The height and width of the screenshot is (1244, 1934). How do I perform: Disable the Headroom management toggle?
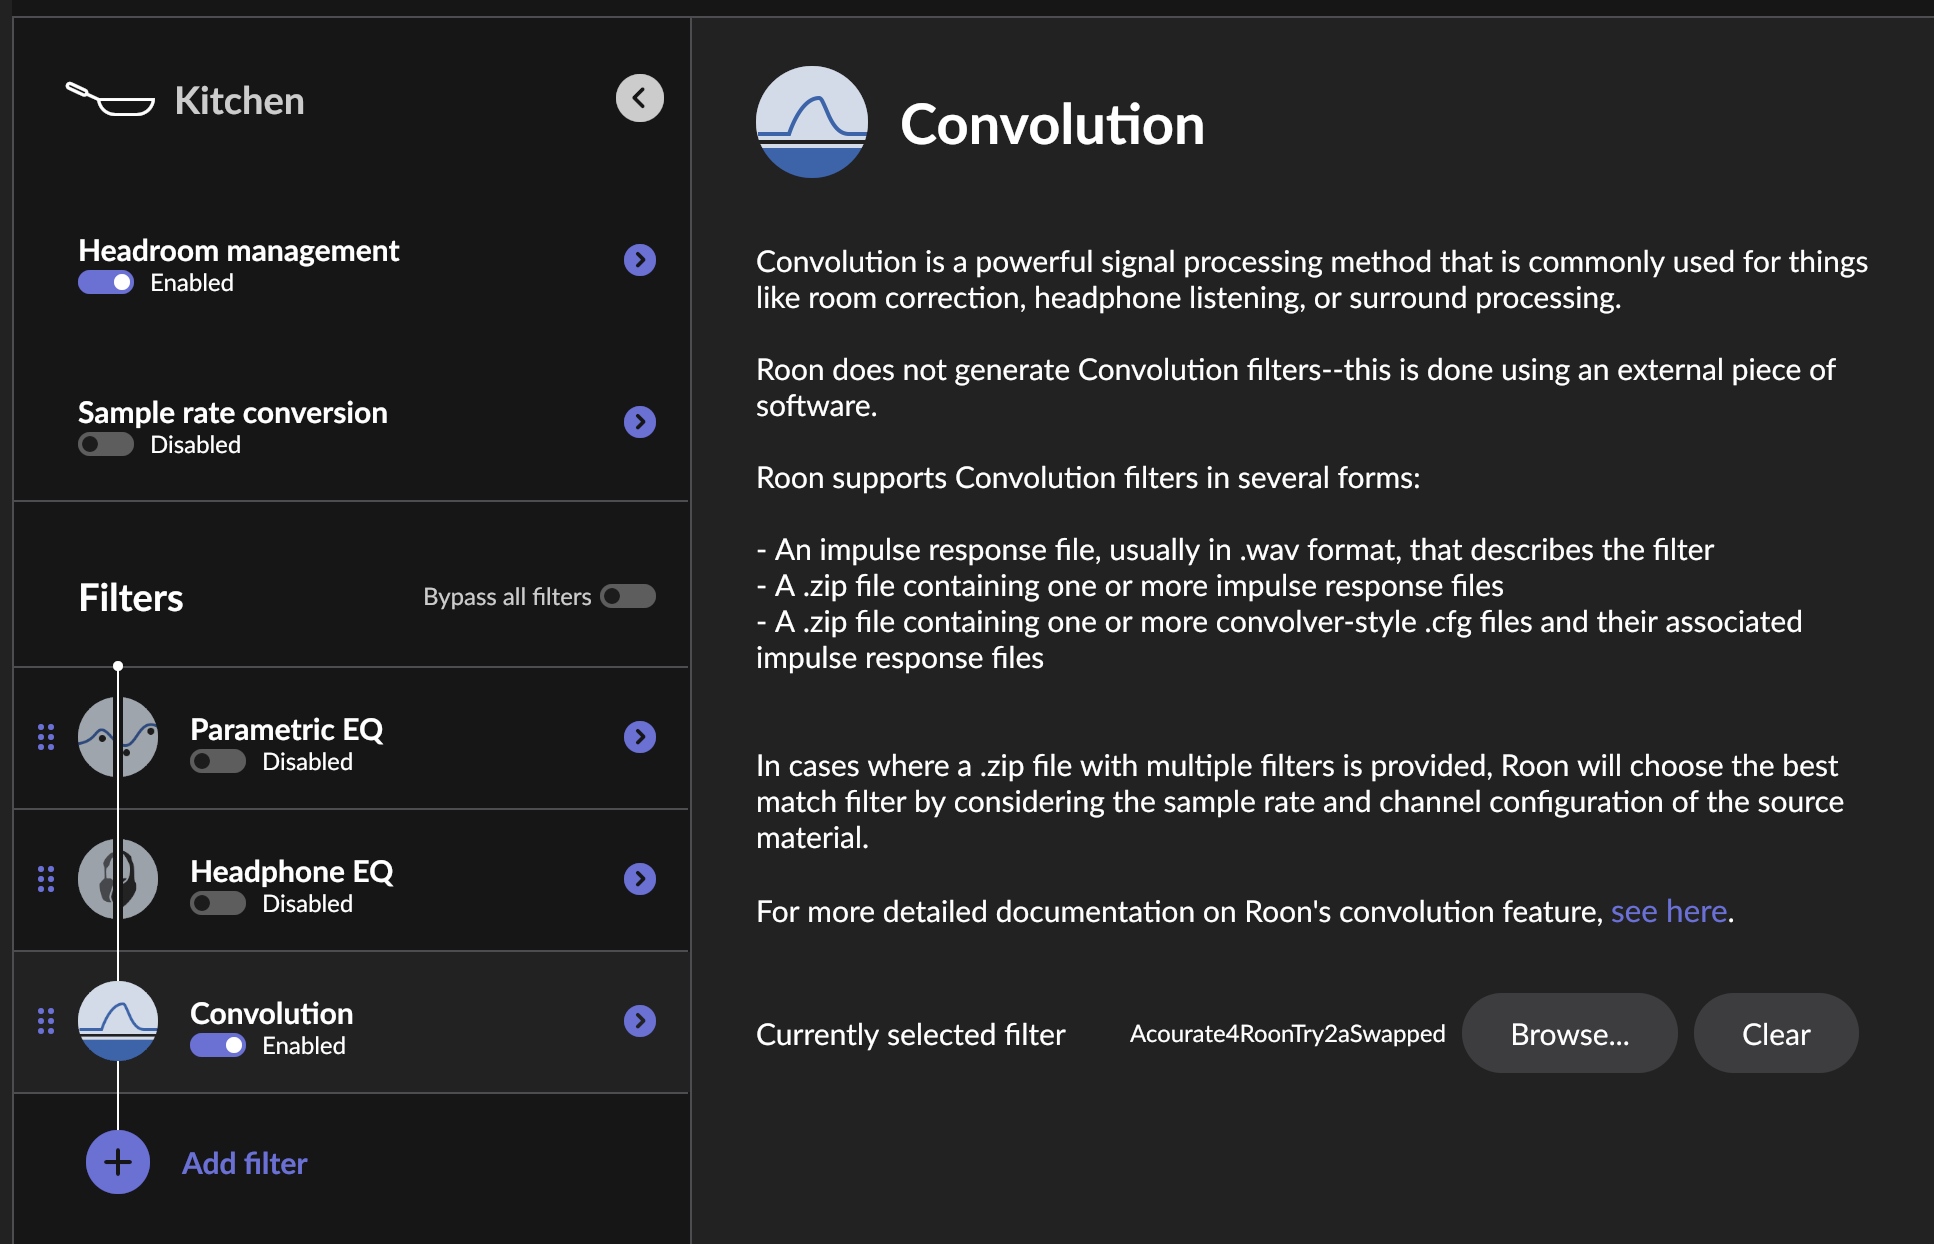[106, 283]
